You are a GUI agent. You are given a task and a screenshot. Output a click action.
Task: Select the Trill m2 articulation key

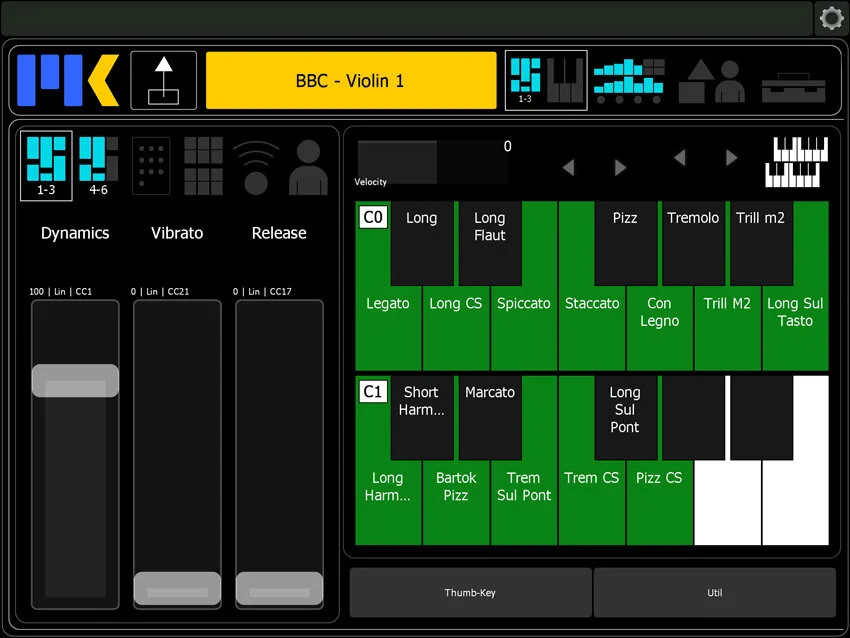click(761, 243)
